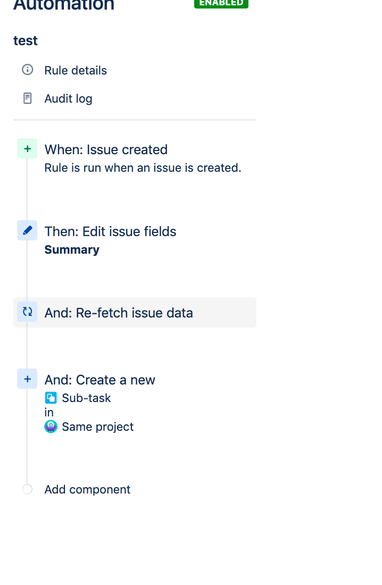Click the Re-fetch refresh arrows icon
Viewport: 382px width, 585px height.
tap(27, 312)
